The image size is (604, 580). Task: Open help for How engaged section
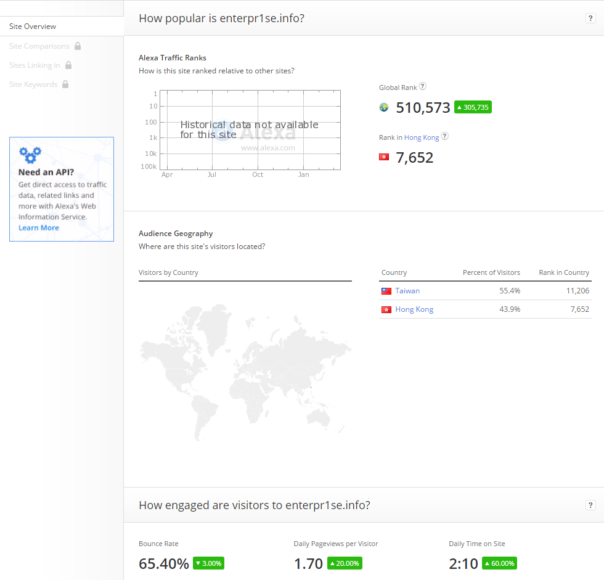(590, 505)
